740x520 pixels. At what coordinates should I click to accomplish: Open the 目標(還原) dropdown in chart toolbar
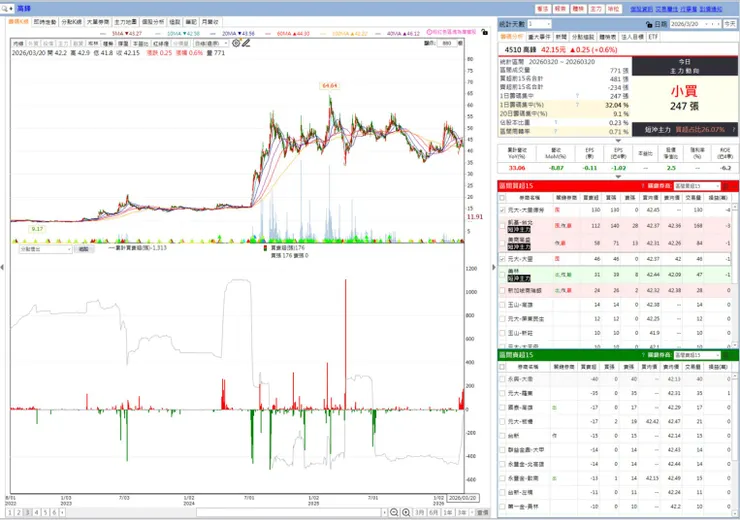211,43
